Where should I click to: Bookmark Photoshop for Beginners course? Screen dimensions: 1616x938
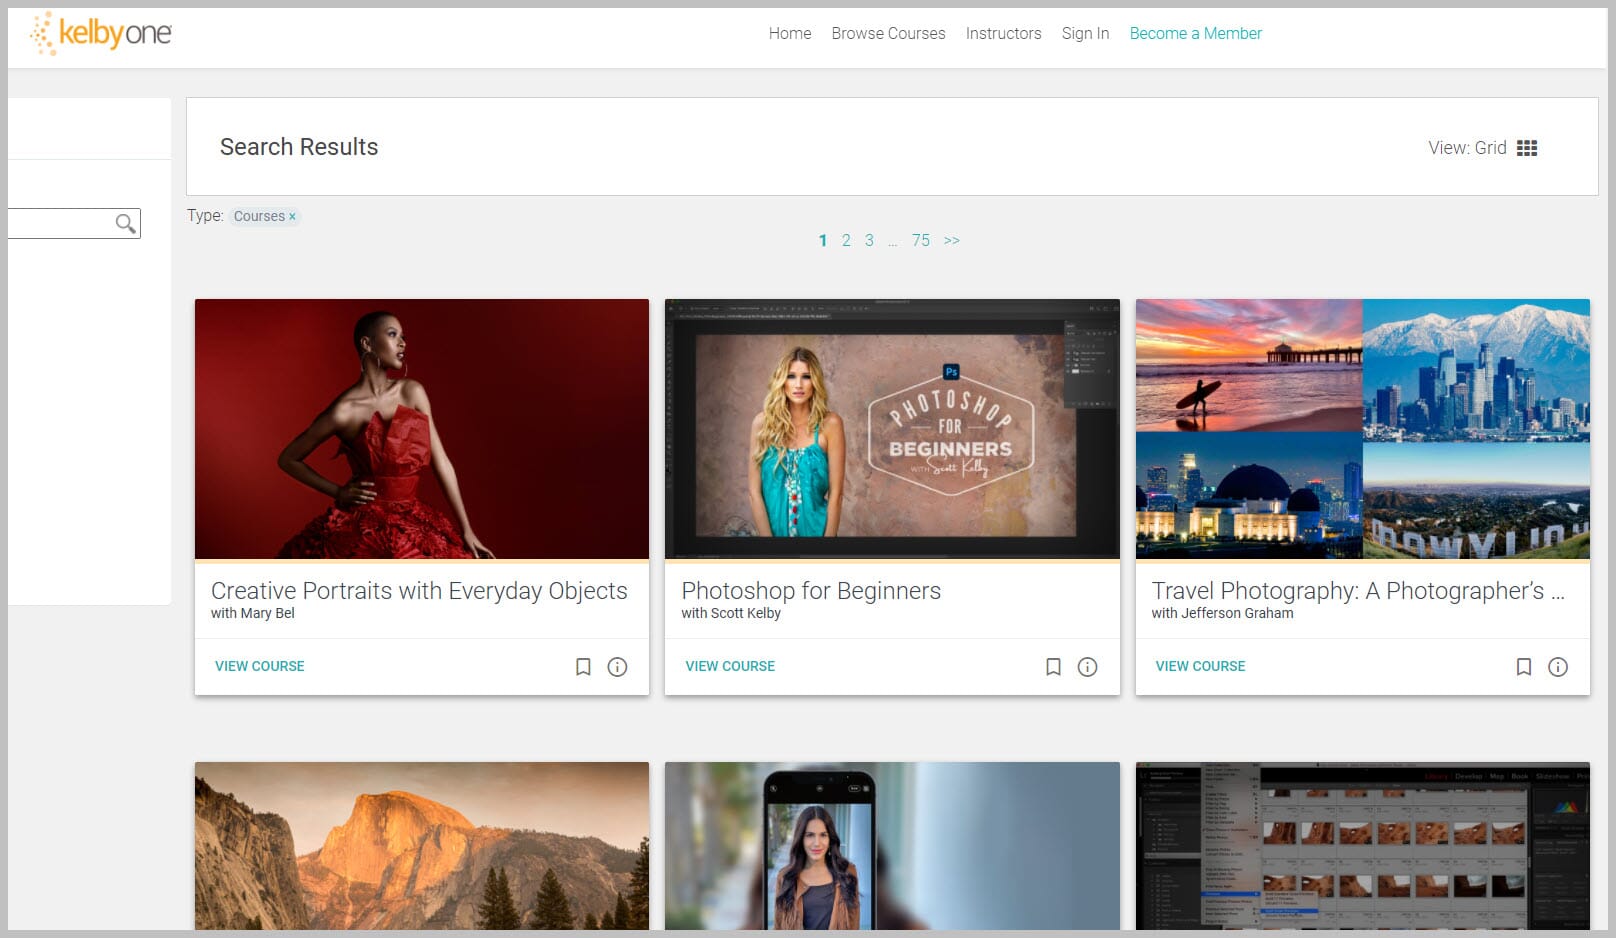1053,667
